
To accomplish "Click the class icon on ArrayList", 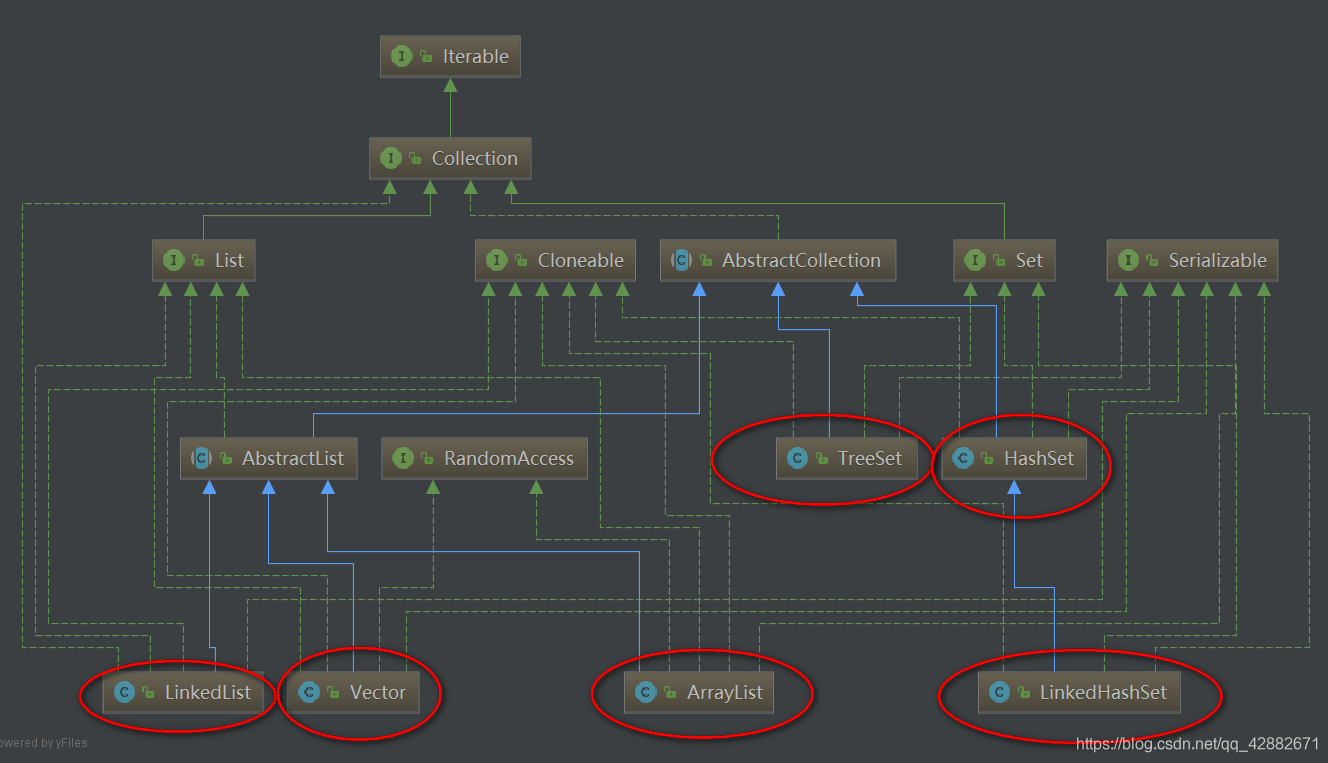I will (x=646, y=692).
